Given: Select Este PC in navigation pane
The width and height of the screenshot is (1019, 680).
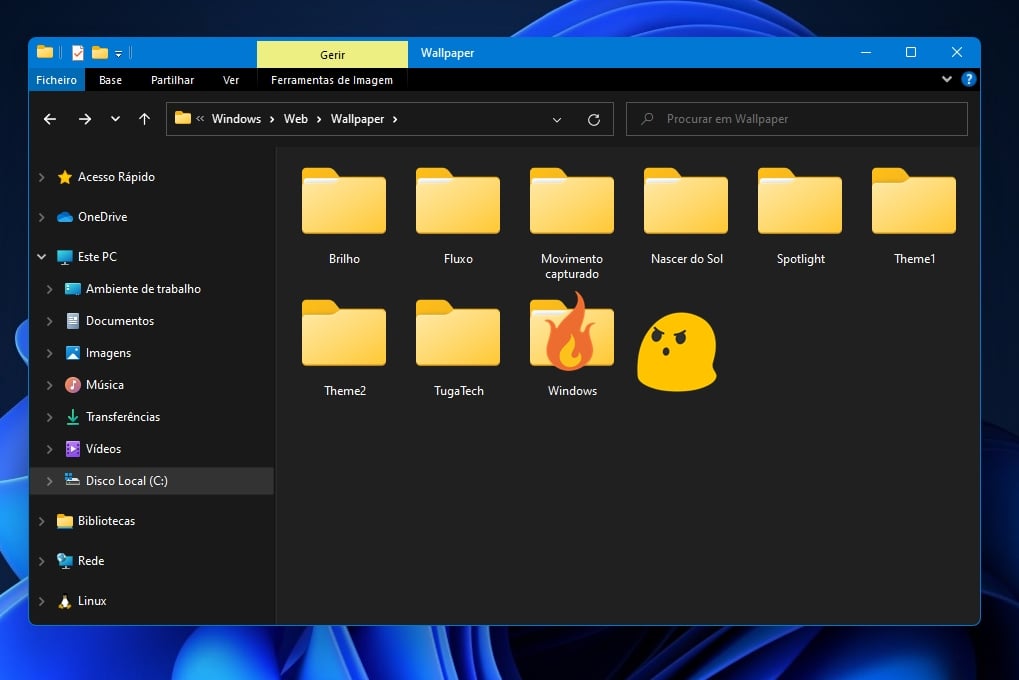Looking at the screenshot, I should [x=97, y=257].
